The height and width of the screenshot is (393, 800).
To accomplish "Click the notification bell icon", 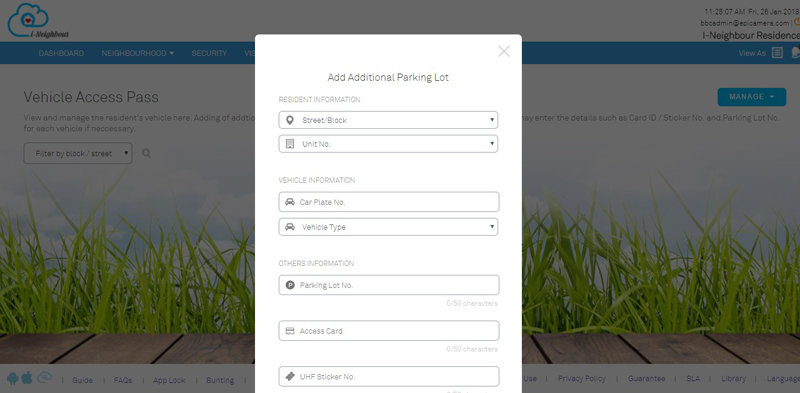I will (795, 52).
